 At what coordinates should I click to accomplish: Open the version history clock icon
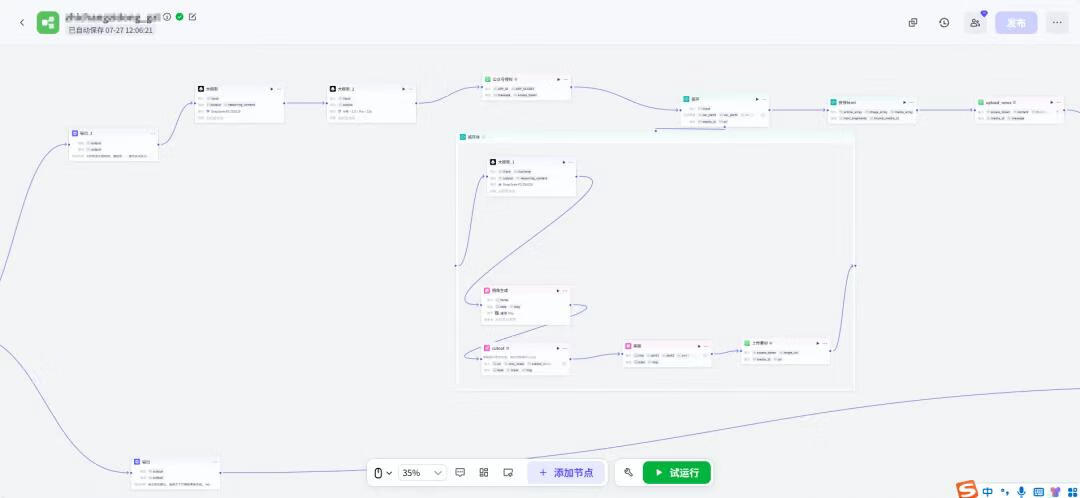(x=944, y=22)
